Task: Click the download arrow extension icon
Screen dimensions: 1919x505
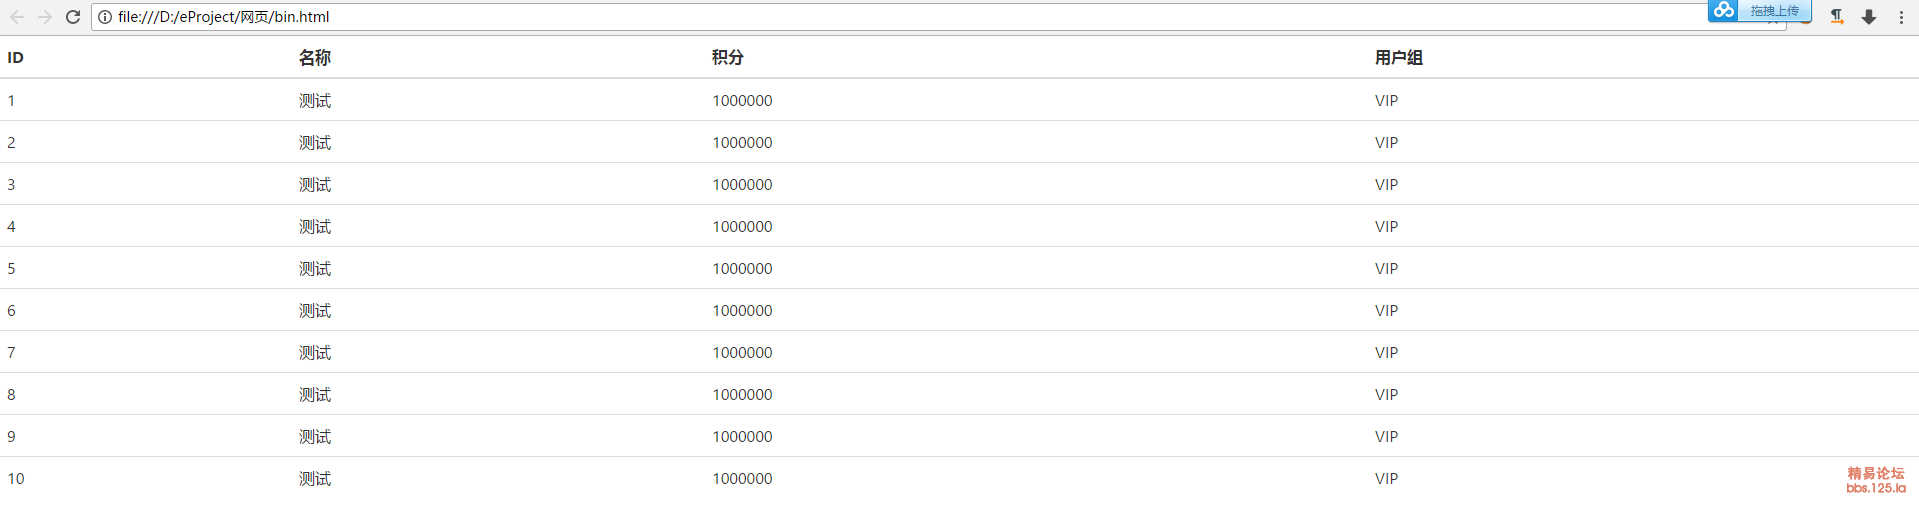Action: tap(1869, 17)
